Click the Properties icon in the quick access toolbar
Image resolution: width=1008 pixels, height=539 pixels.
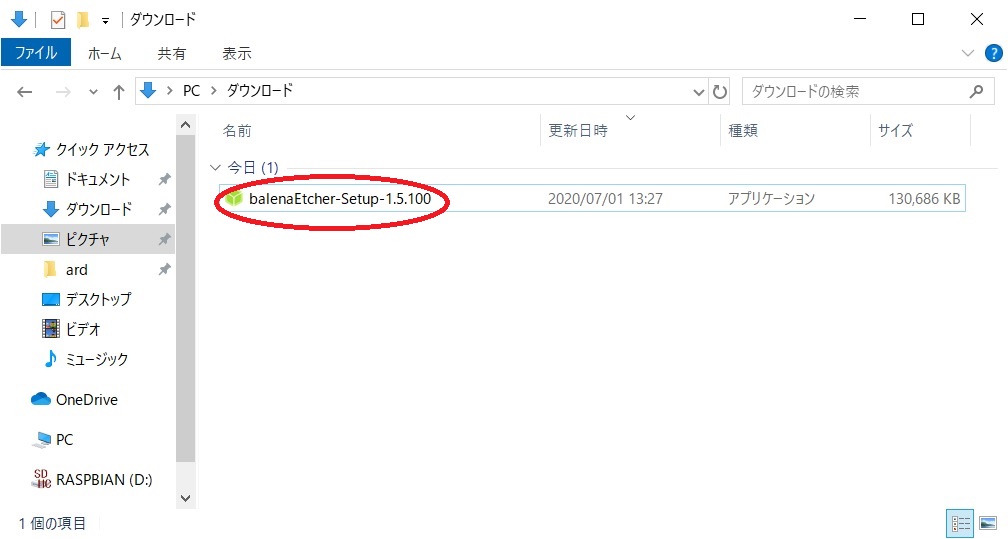58,19
